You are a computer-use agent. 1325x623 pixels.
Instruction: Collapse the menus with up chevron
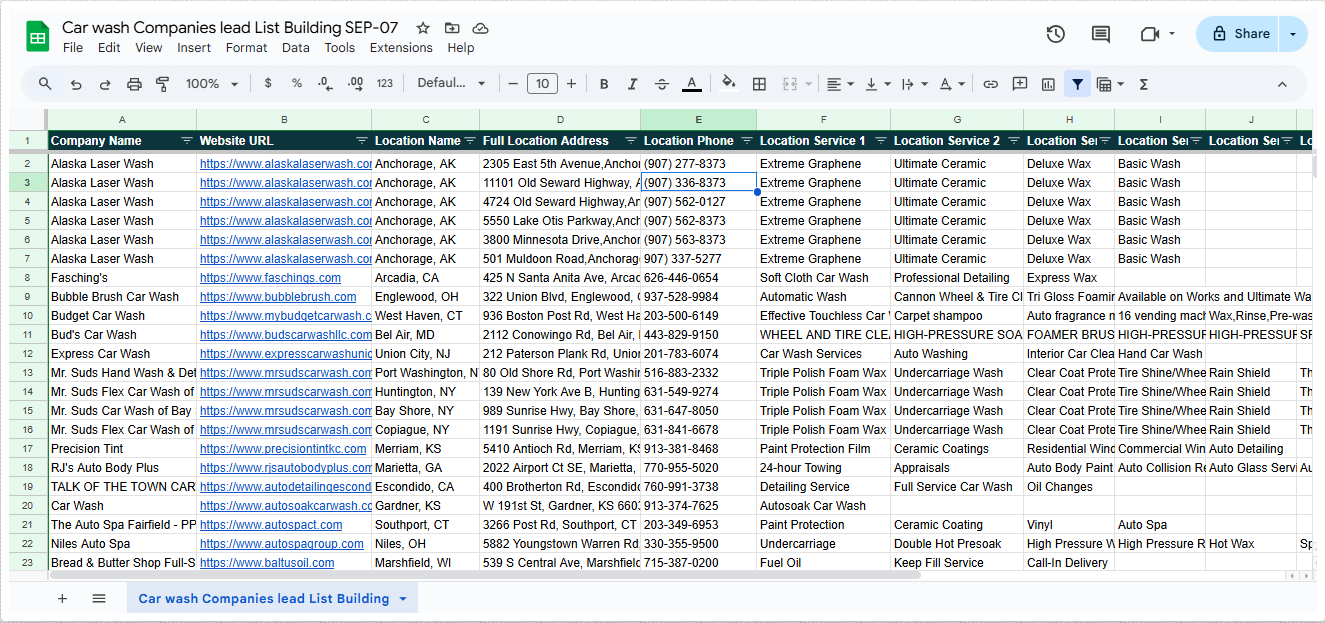click(1282, 84)
